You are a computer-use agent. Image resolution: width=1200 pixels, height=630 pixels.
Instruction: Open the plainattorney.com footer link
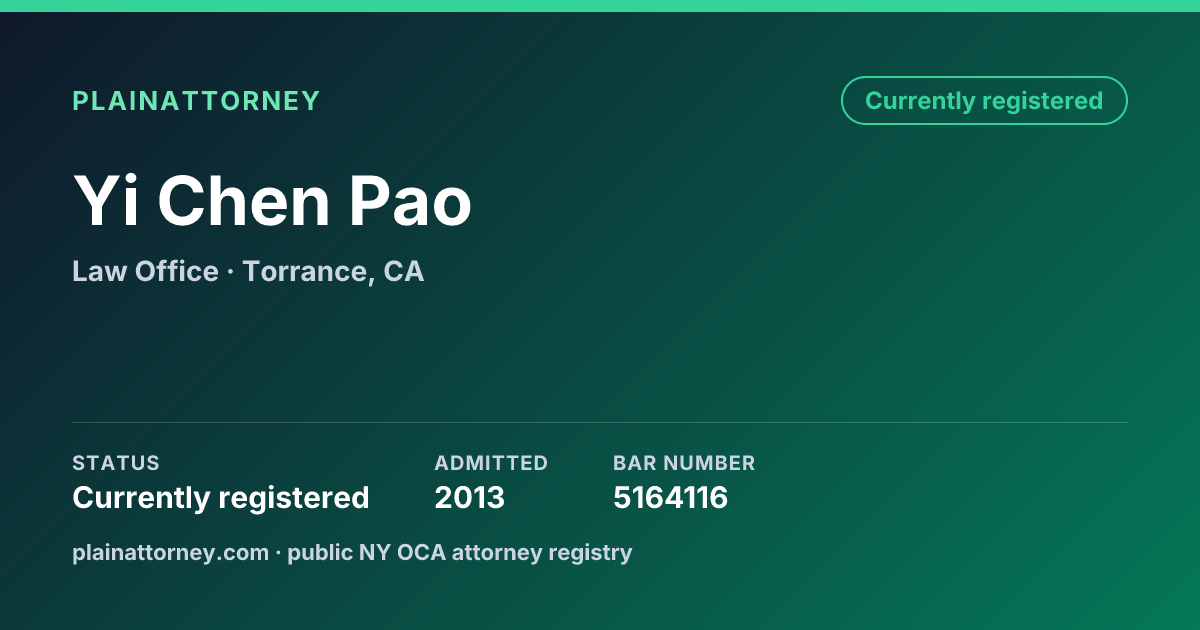coord(170,552)
